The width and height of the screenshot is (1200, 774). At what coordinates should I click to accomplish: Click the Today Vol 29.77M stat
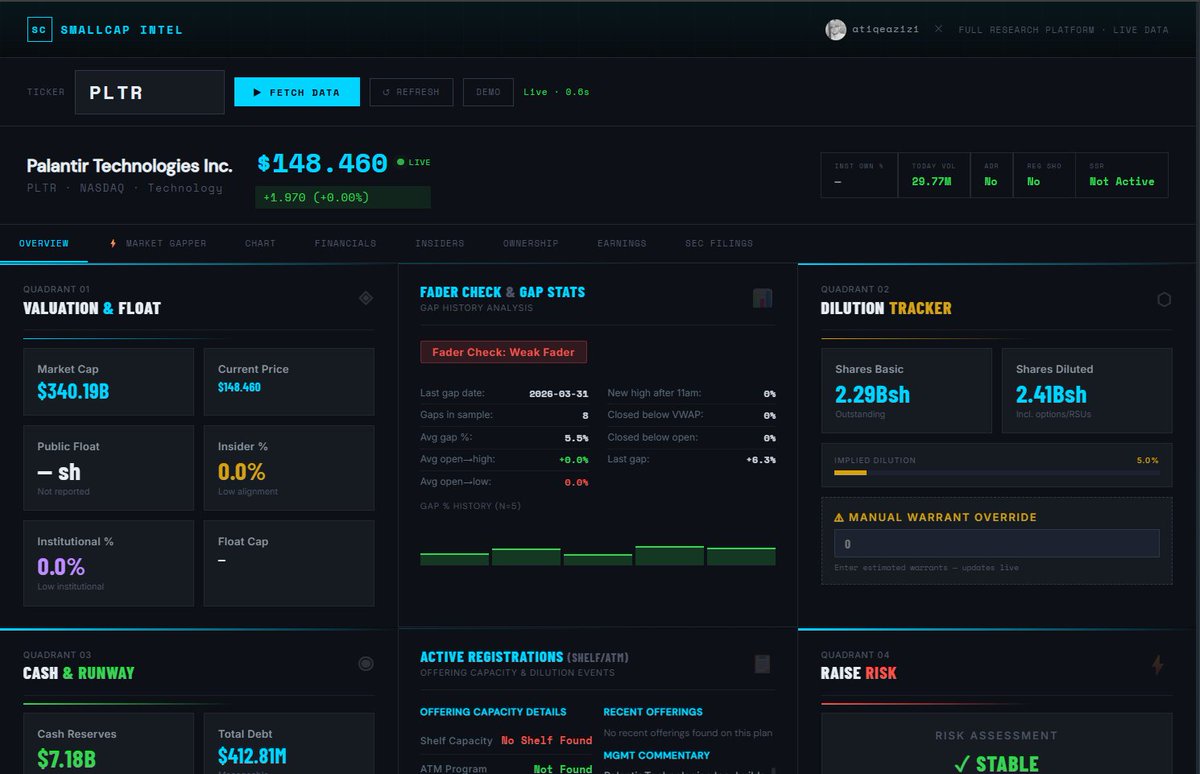coord(932,175)
